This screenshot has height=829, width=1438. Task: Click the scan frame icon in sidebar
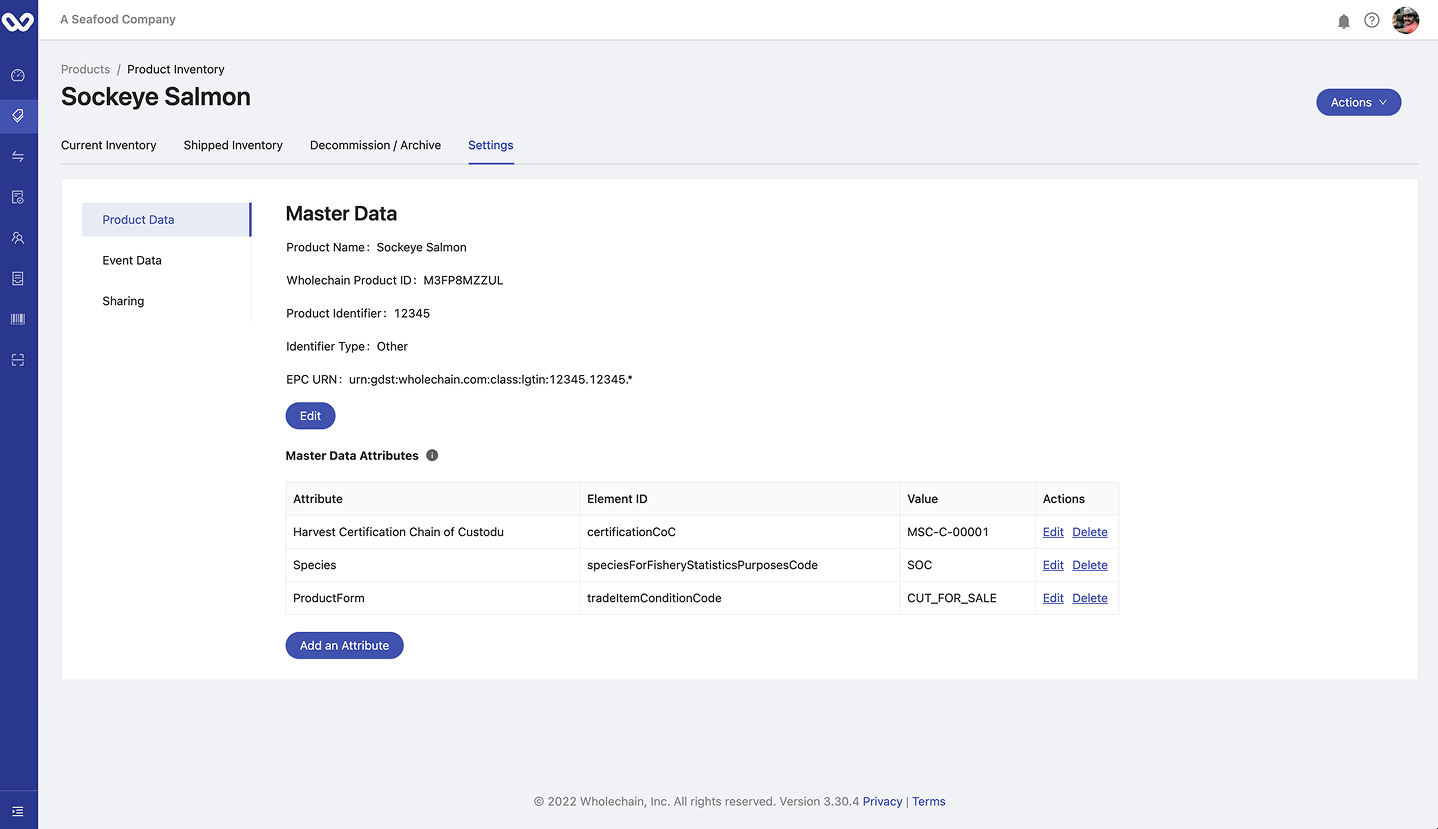click(18, 360)
